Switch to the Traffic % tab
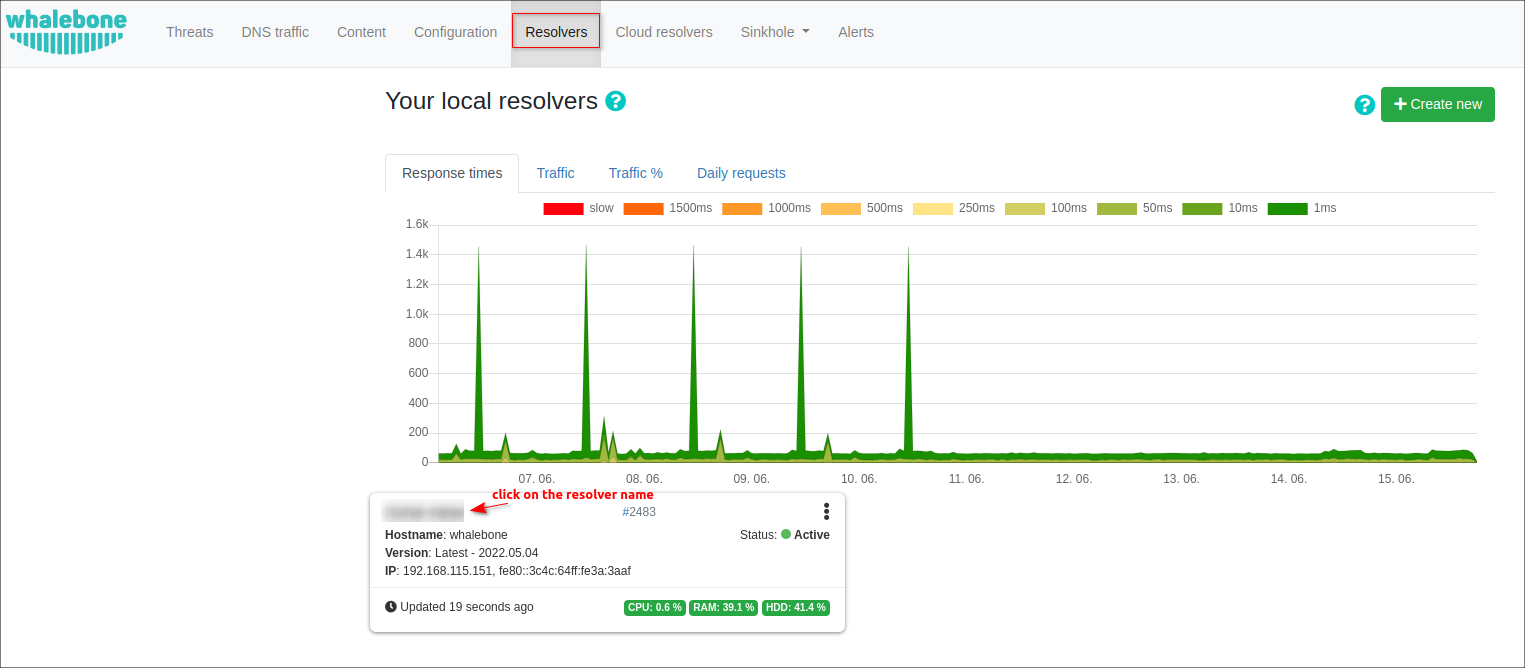This screenshot has width=1525, height=668. (635, 173)
